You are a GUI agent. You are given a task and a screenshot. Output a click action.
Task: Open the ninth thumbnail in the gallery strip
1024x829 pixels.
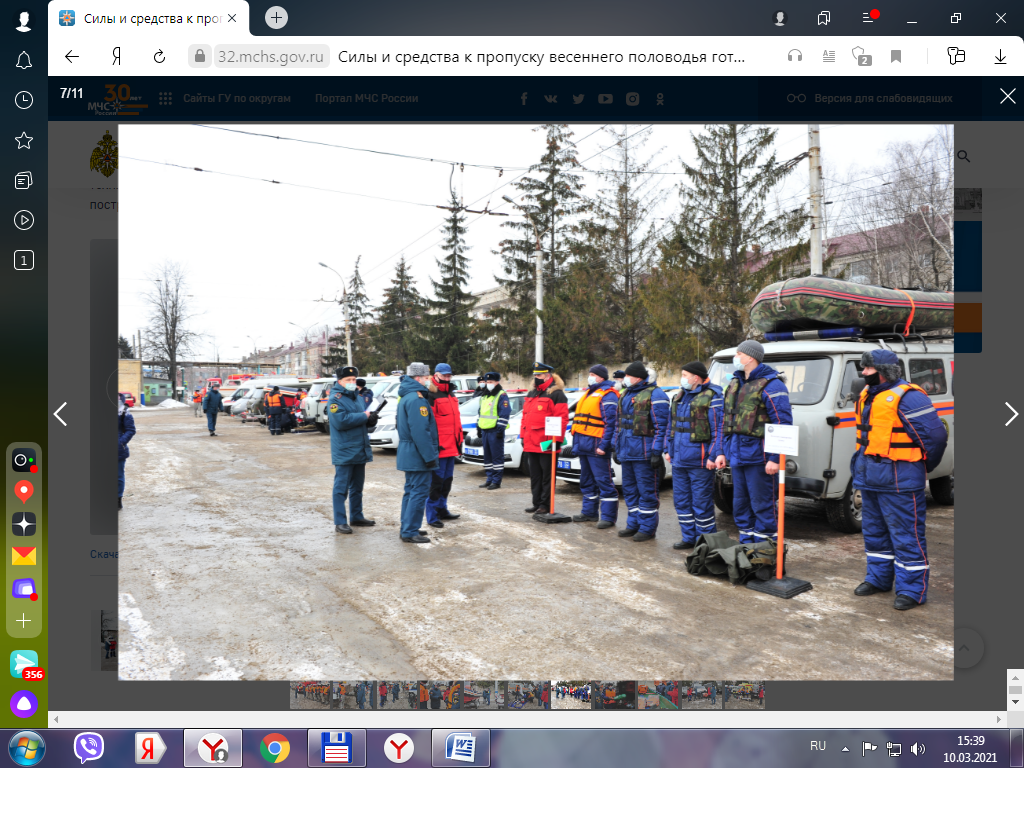click(x=658, y=695)
